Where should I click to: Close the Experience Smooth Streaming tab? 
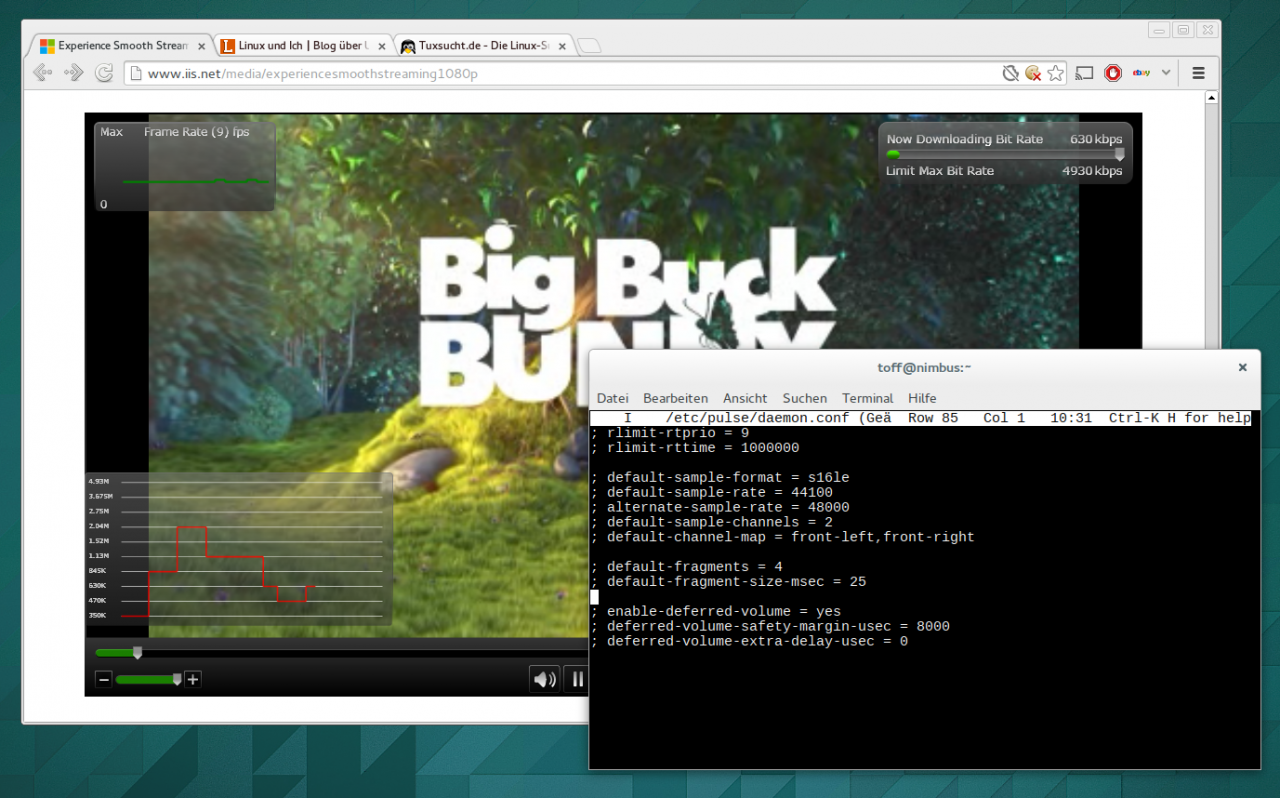tap(202, 46)
